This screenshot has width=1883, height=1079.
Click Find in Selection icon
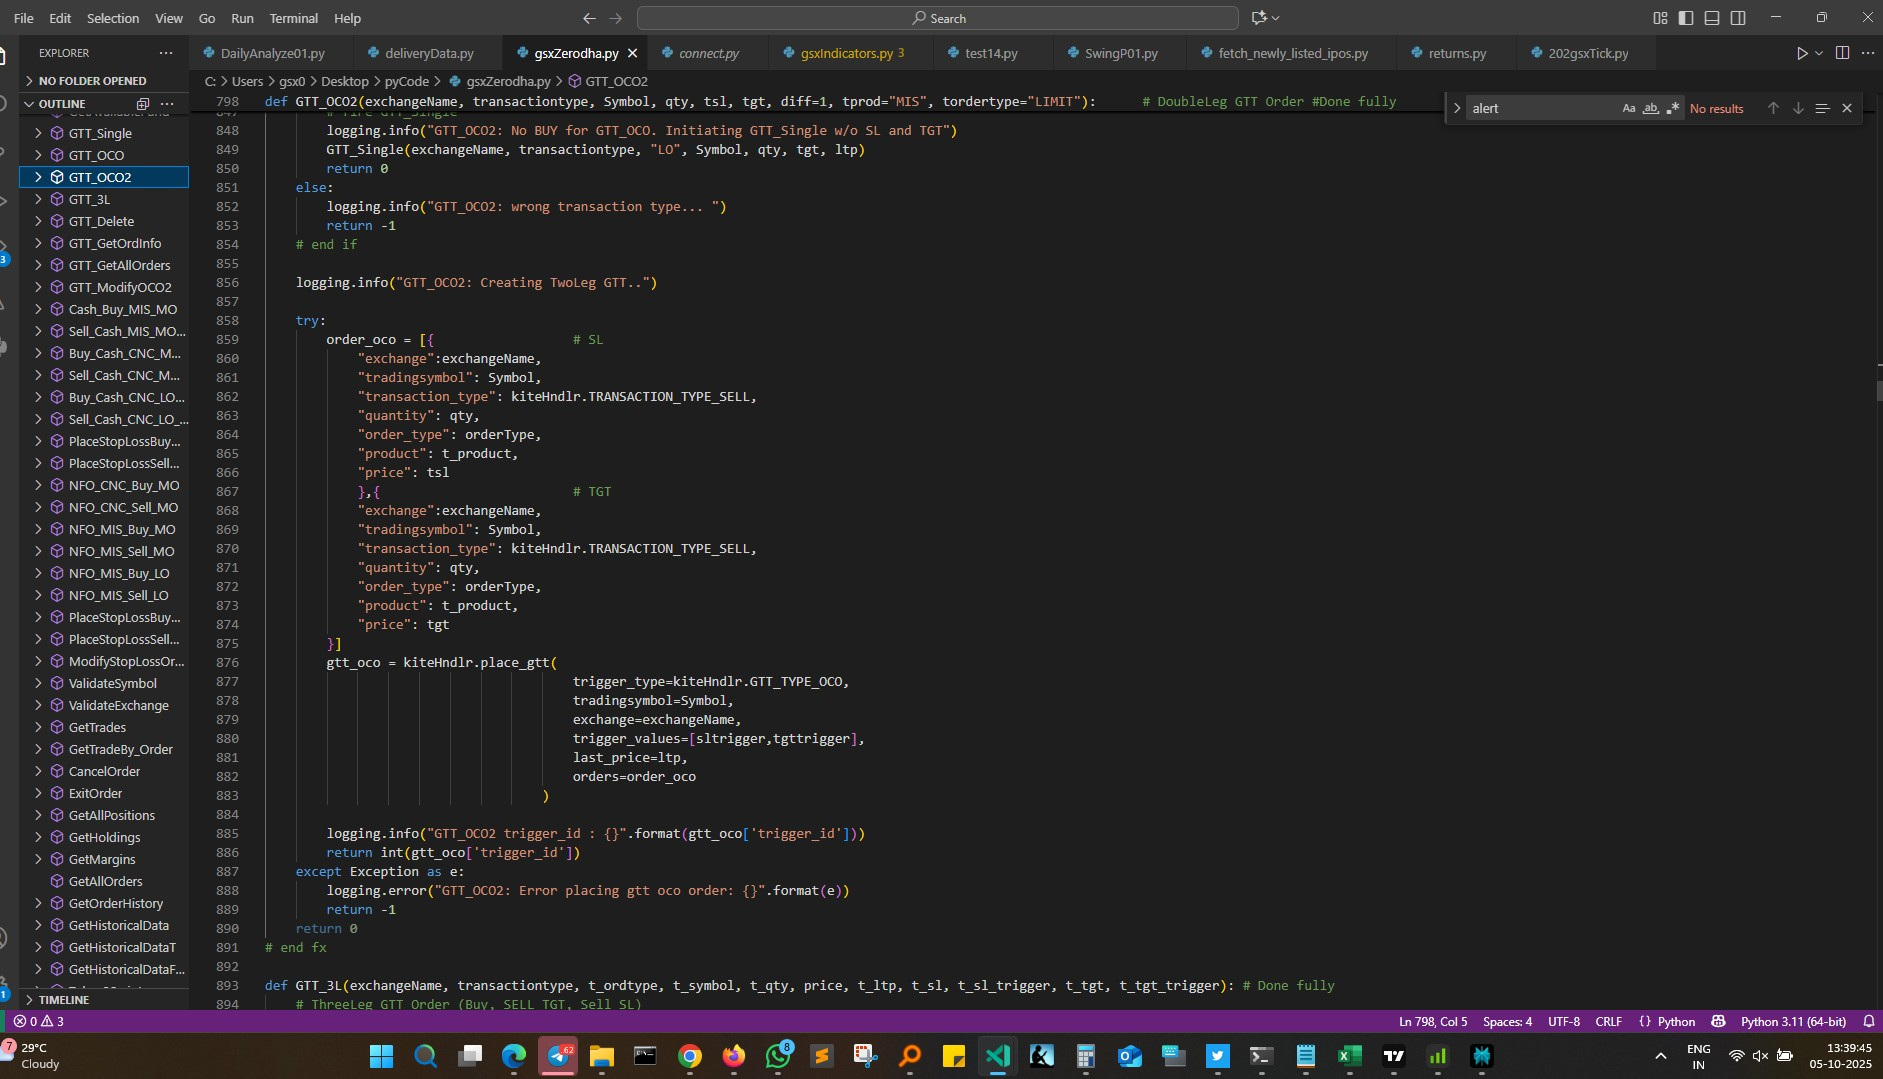tap(1822, 108)
